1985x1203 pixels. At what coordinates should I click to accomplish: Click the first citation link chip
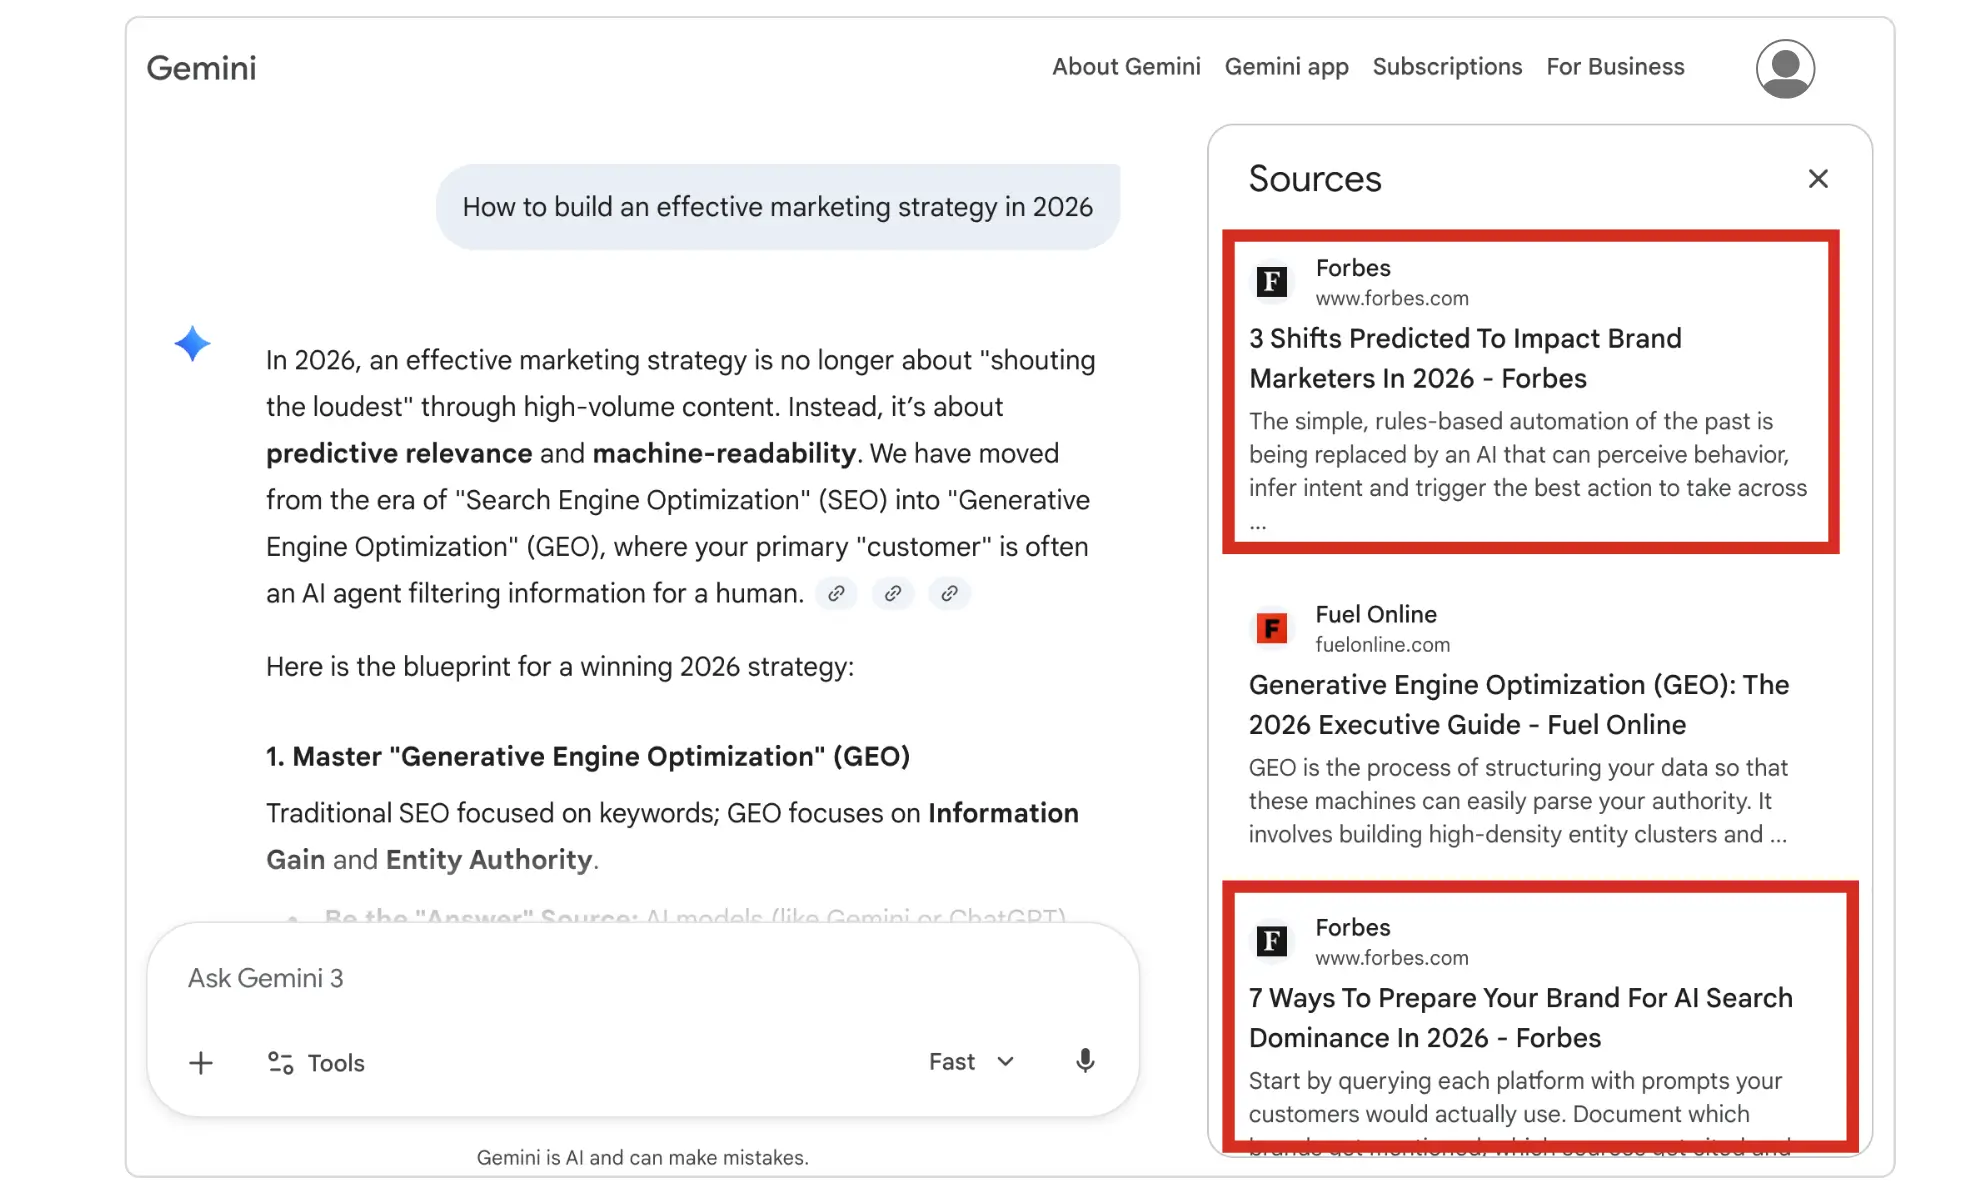(x=836, y=593)
